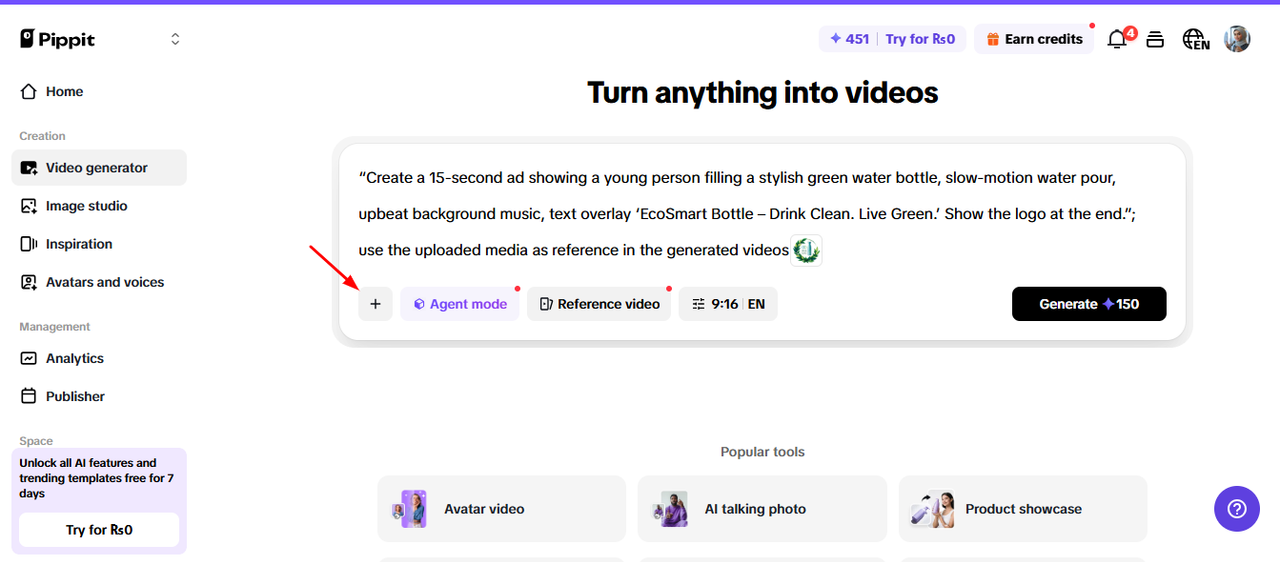
Task: Click the Analytics chart icon
Action: point(28,358)
